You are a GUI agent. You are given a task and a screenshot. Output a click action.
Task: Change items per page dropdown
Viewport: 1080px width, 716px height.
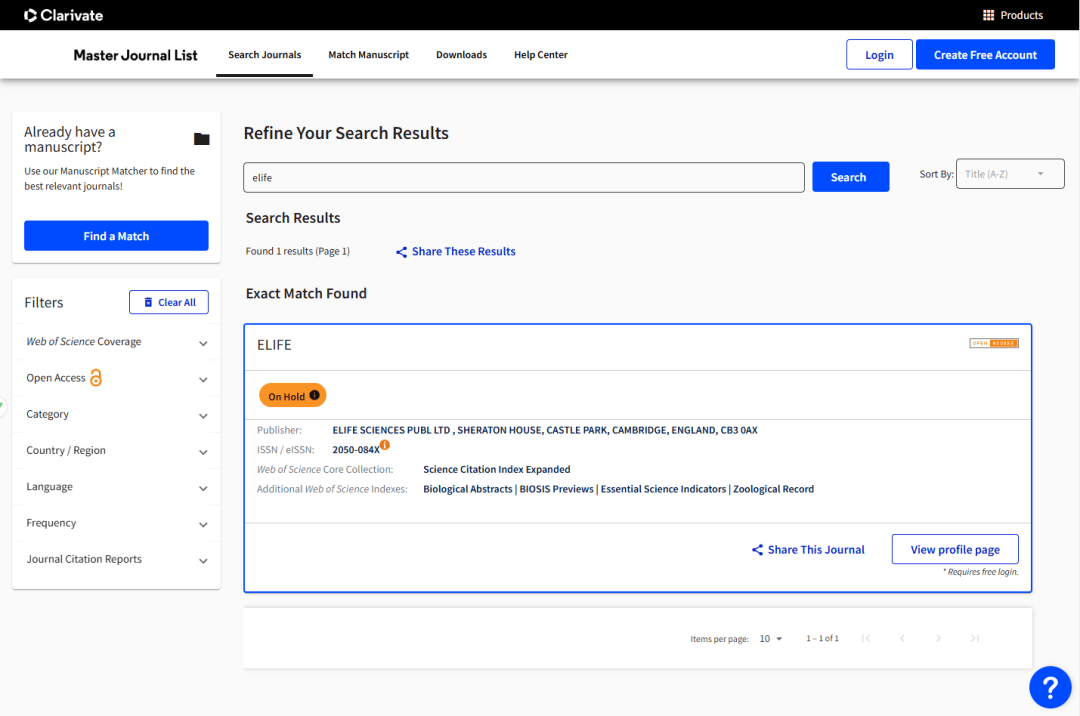click(x=770, y=638)
